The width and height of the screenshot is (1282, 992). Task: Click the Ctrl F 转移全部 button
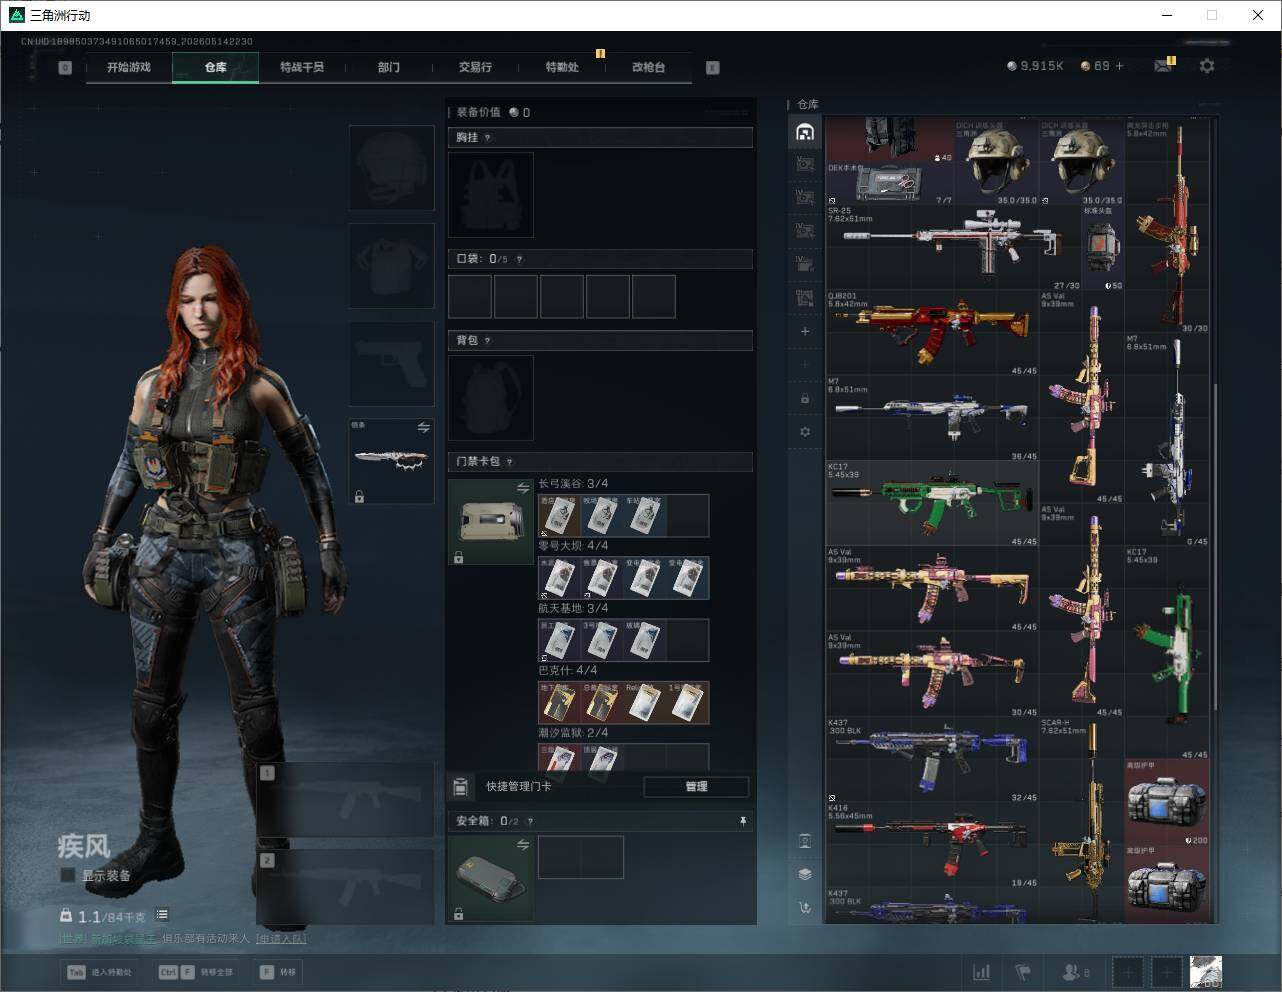(x=195, y=972)
